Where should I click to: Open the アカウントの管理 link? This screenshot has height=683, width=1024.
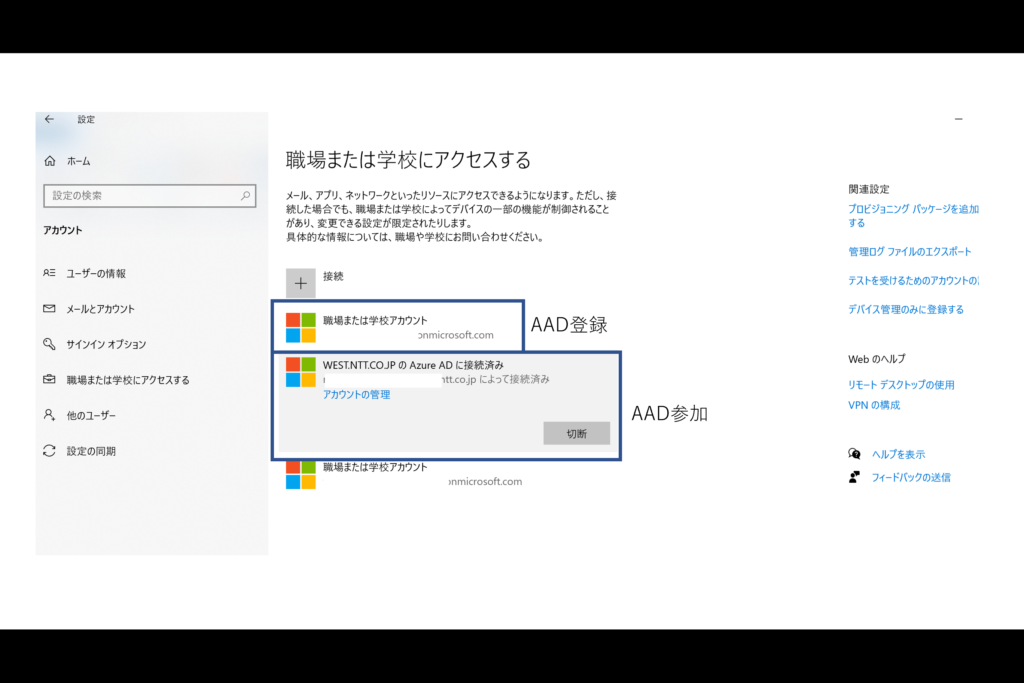[357, 394]
